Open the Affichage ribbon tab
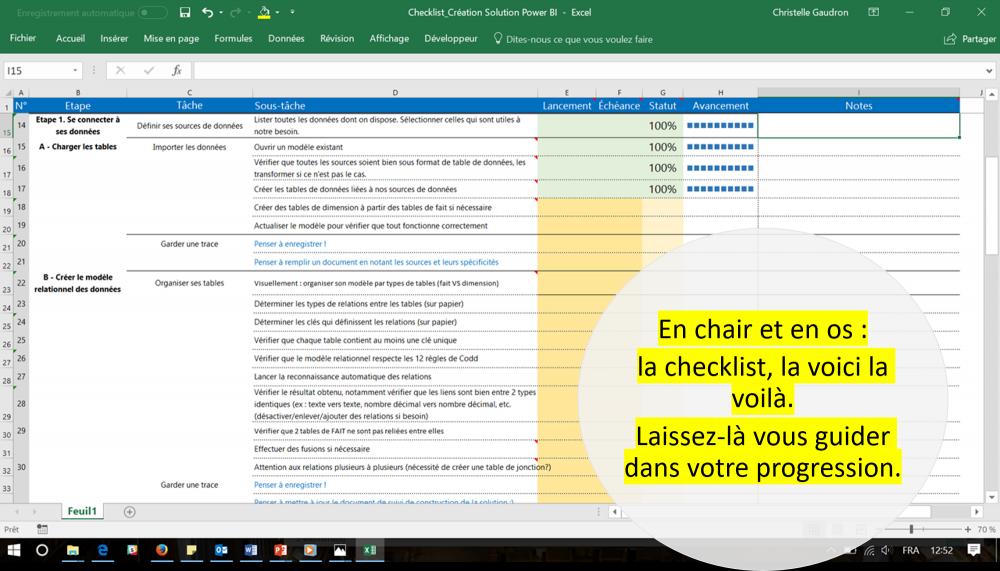This screenshot has width=1000, height=571. (389, 38)
